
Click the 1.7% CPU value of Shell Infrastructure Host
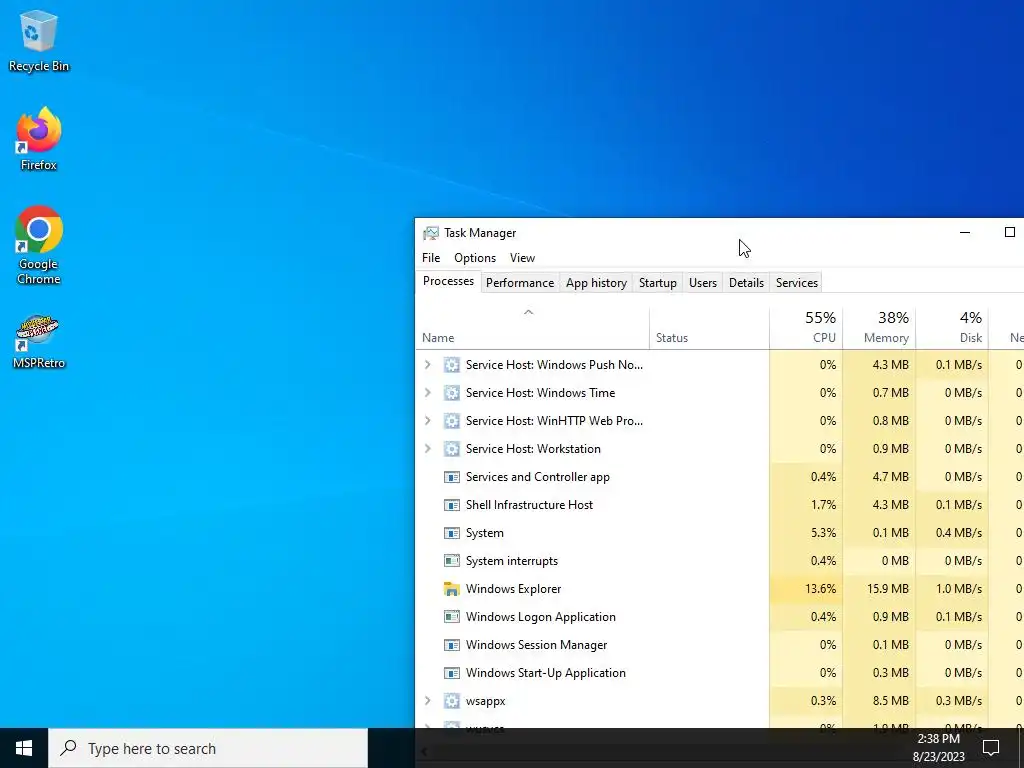point(823,505)
